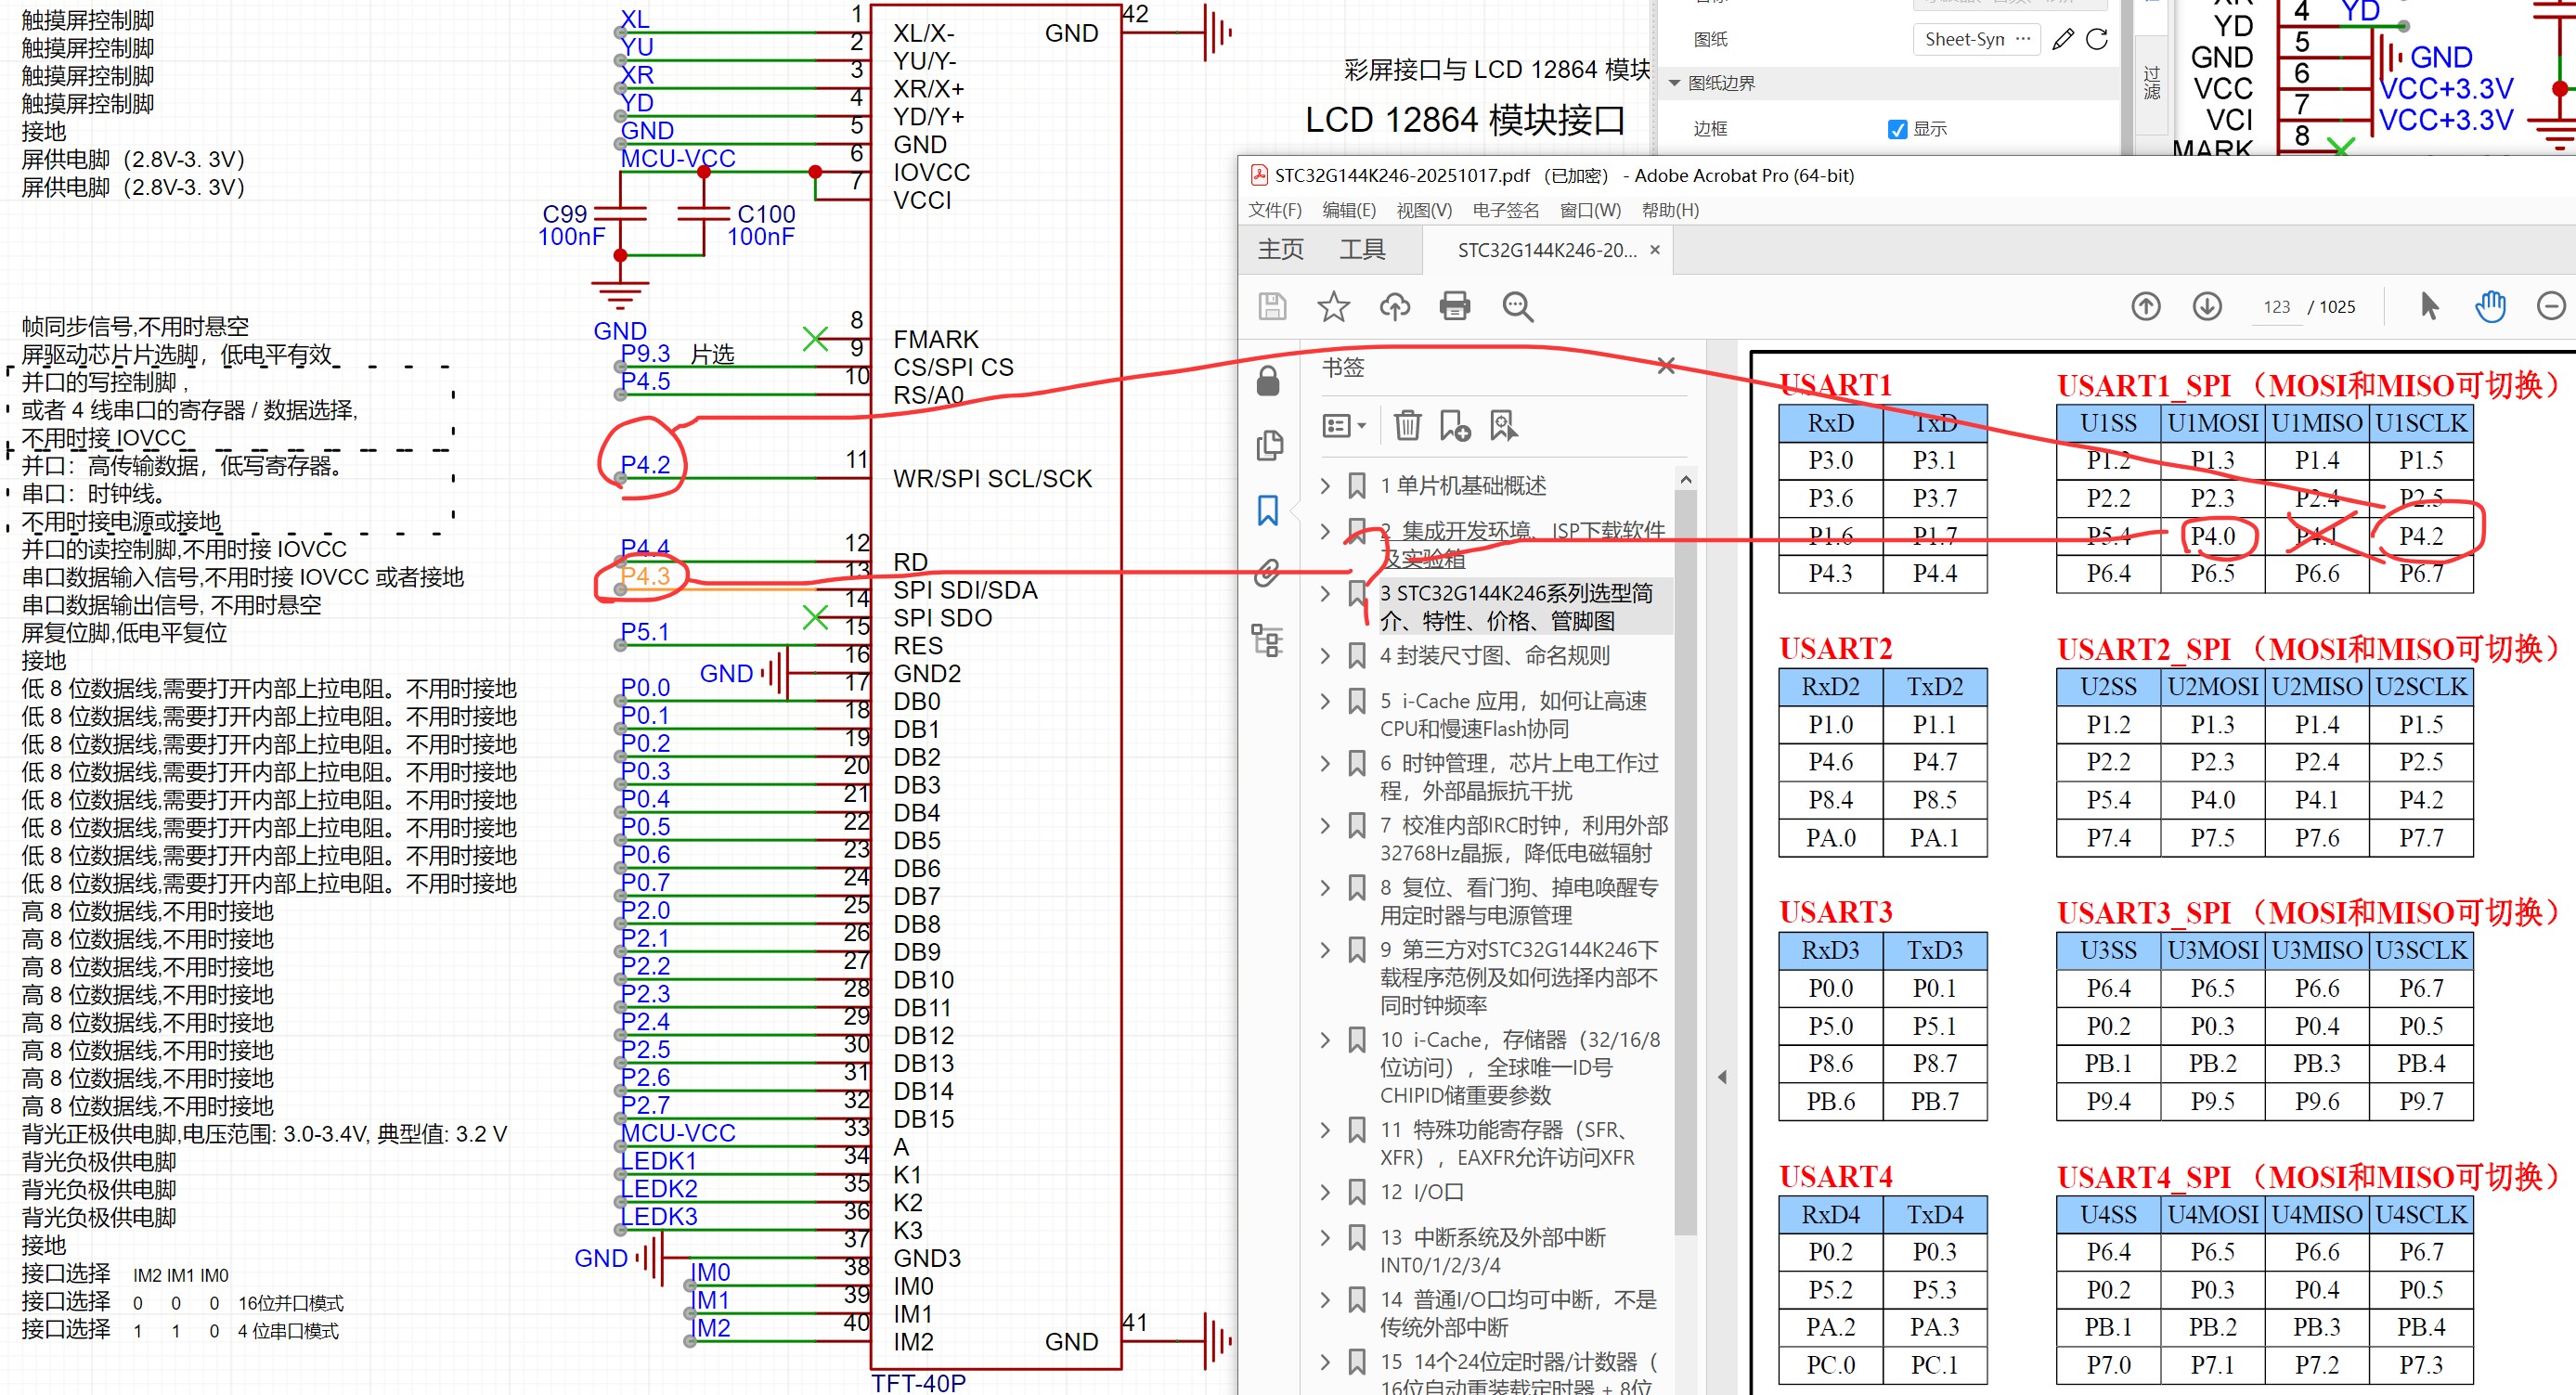Open bookmark 4 封装尺寸图、命名规则
Screen dimensions: 2576x1395
pyautogui.click(x=1494, y=656)
